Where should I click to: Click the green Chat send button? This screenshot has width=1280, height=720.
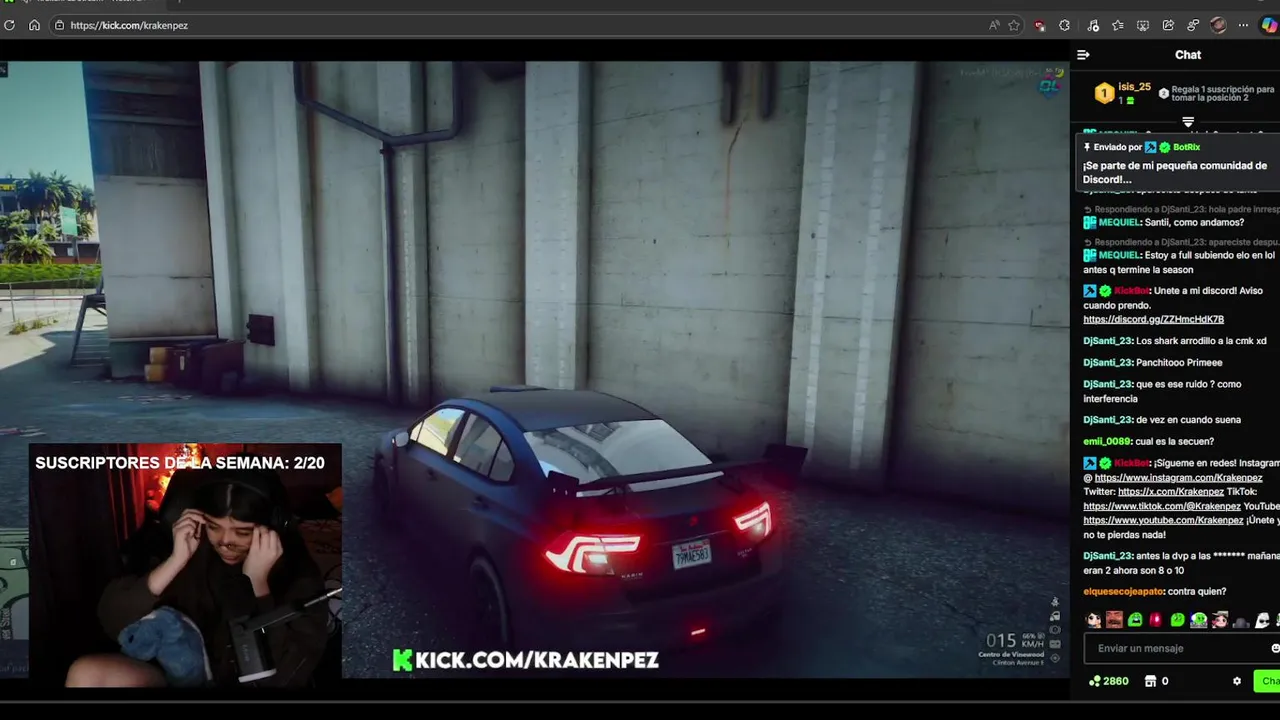[x=1268, y=681]
